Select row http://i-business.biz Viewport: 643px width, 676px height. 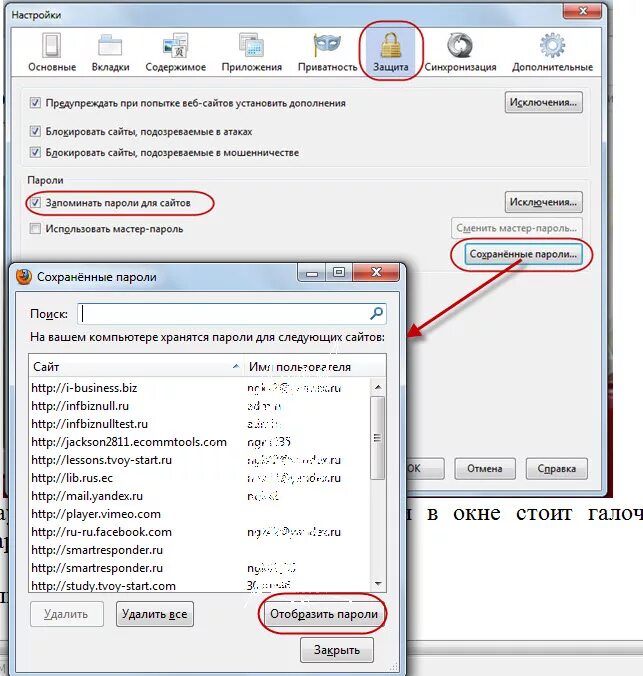click(x=200, y=388)
